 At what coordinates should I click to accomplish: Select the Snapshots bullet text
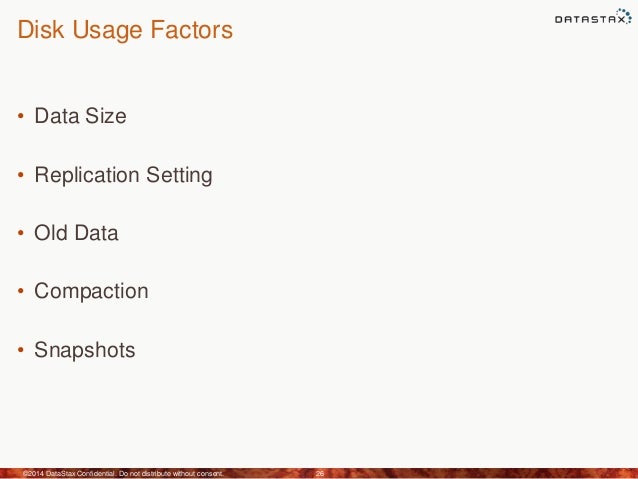pyautogui.click(x=85, y=350)
